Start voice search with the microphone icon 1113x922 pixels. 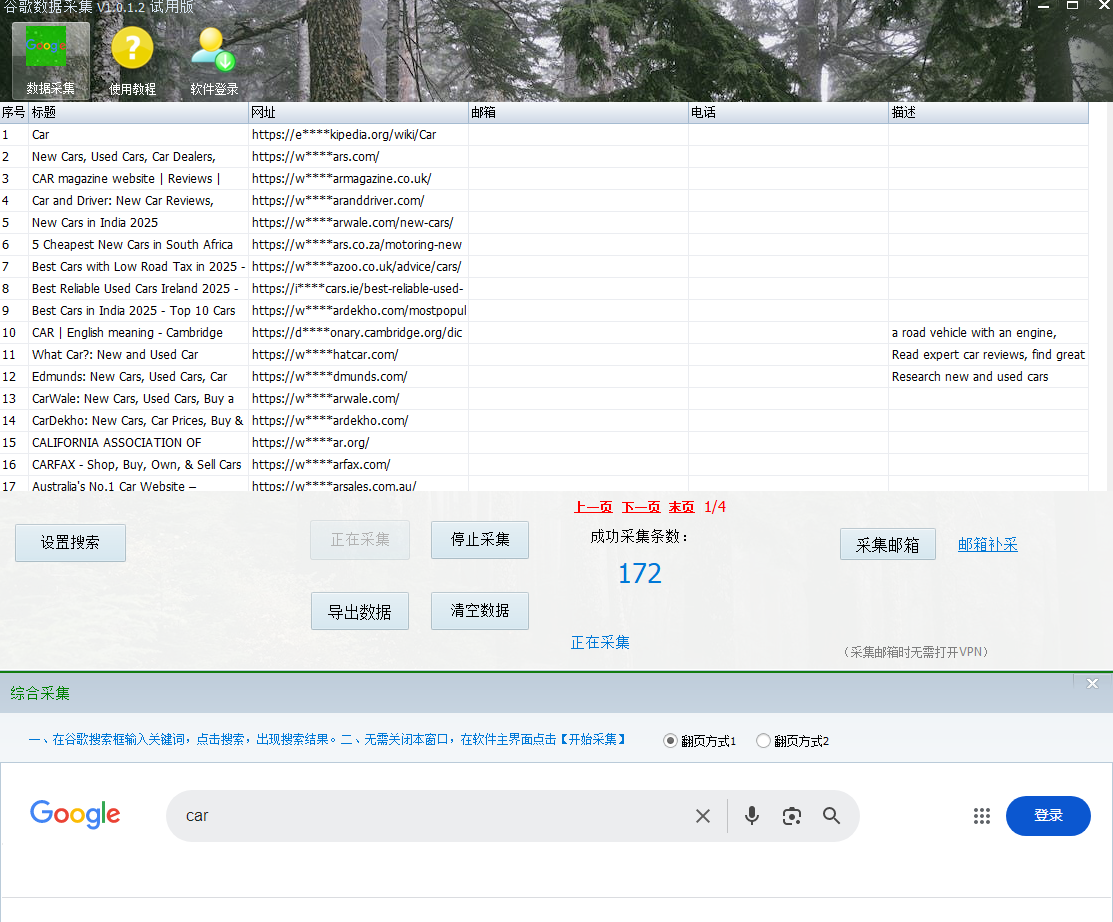(752, 816)
